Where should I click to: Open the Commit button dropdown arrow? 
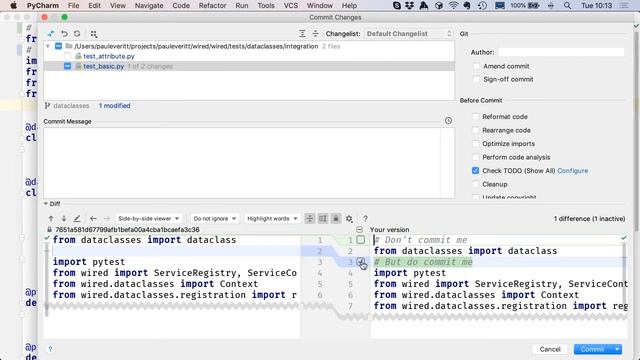(617, 349)
